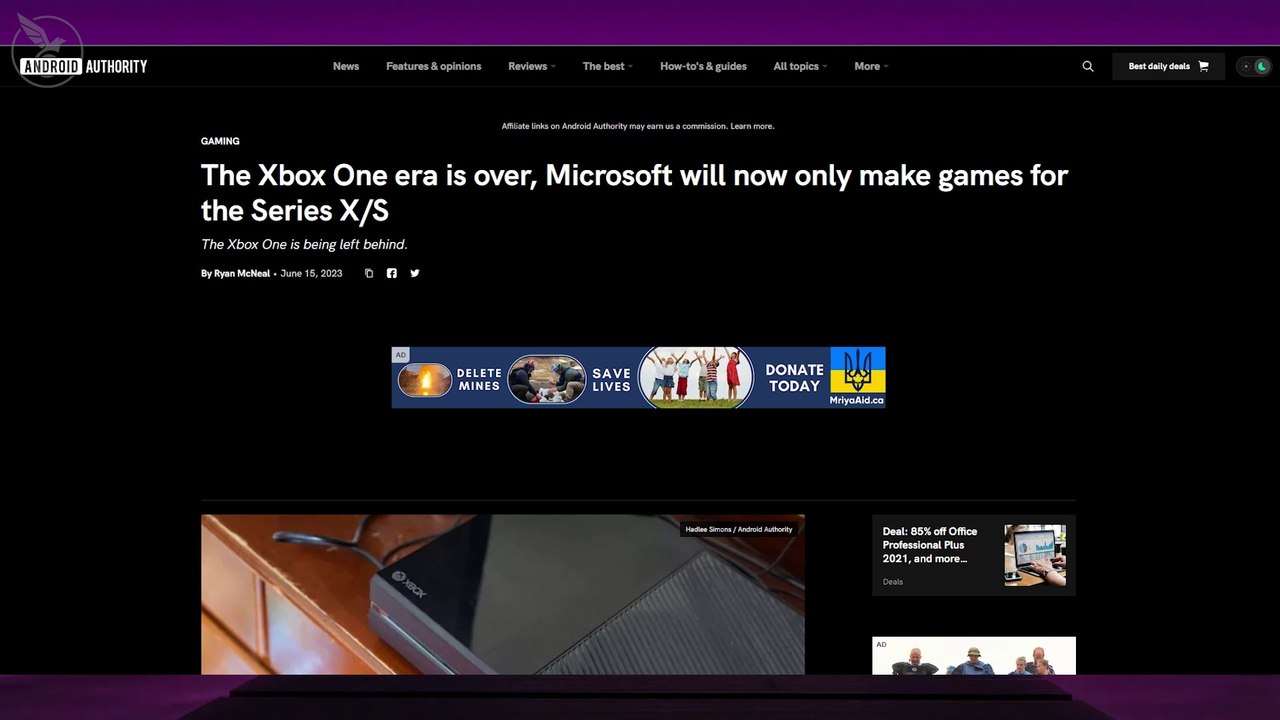This screenshot has height=720, width=1280.
Task: Open the Office Professional Plus deal link
Action: [x=930, y=545]
